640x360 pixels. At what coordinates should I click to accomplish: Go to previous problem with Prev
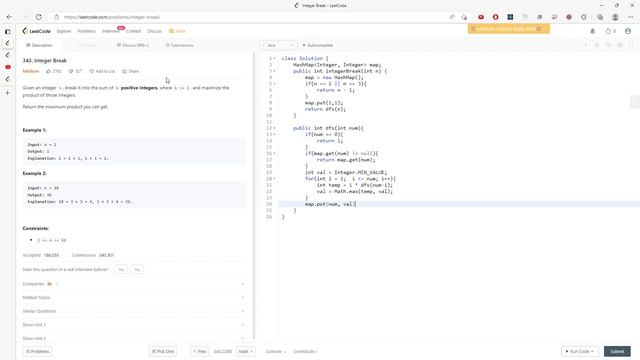200,351
